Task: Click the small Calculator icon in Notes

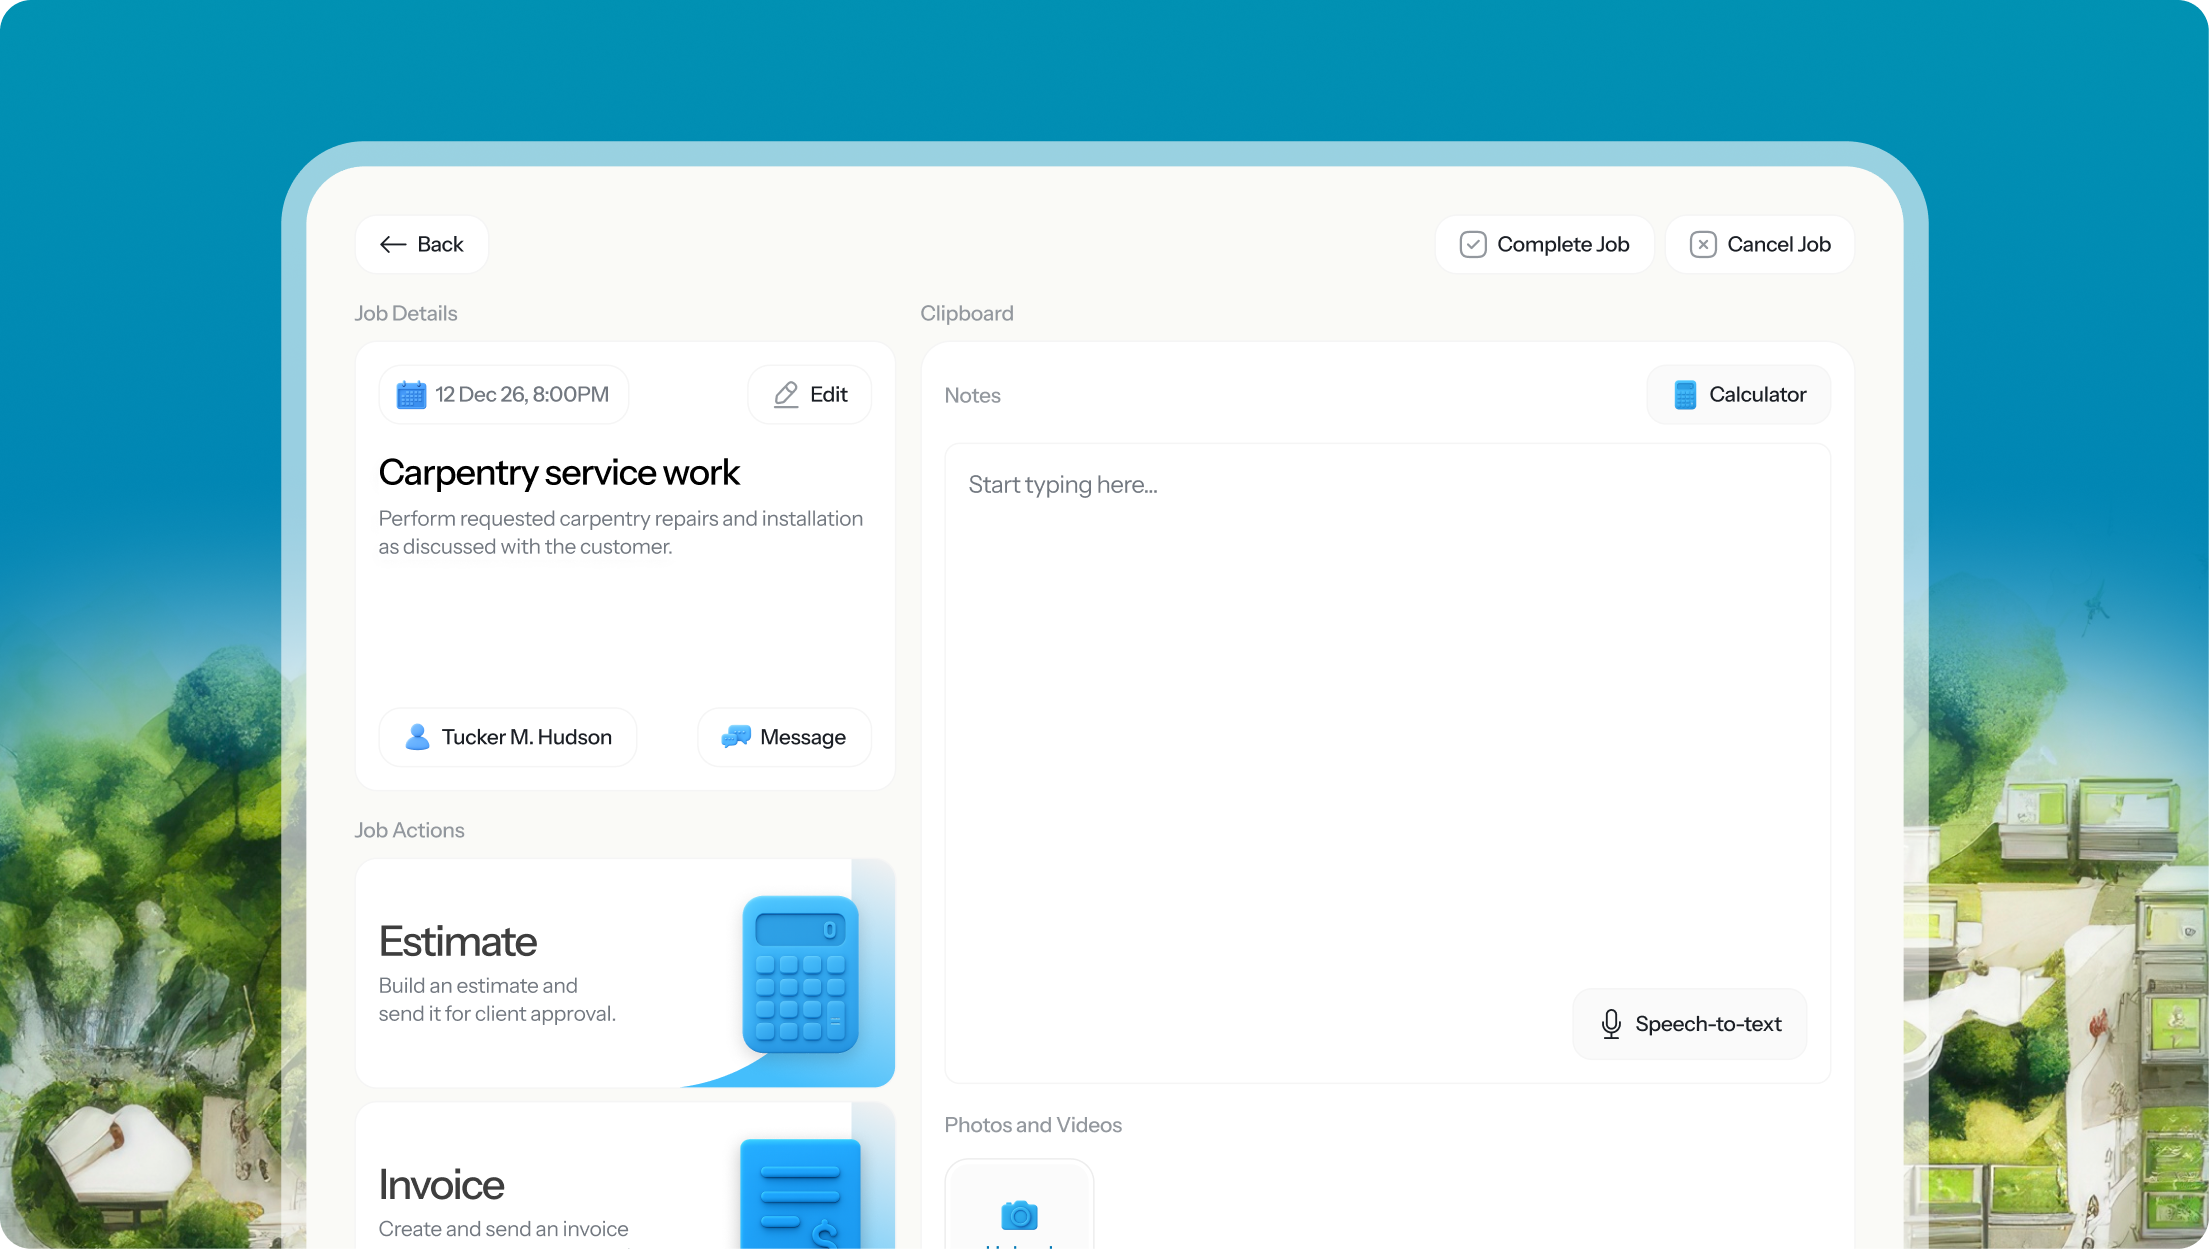Action: pos(1685,395)
